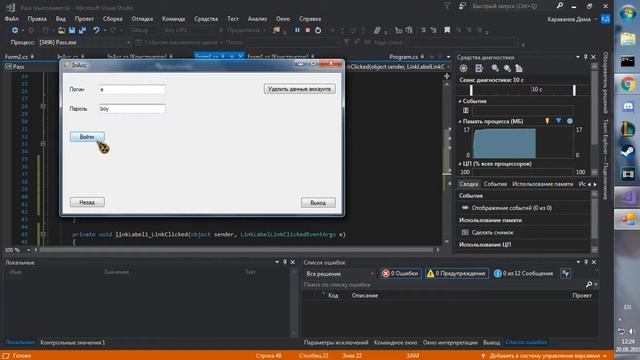Viewport: 640px width, 360px height.
Task: Open the Анализ menu
Action: (x=257, y=19)
